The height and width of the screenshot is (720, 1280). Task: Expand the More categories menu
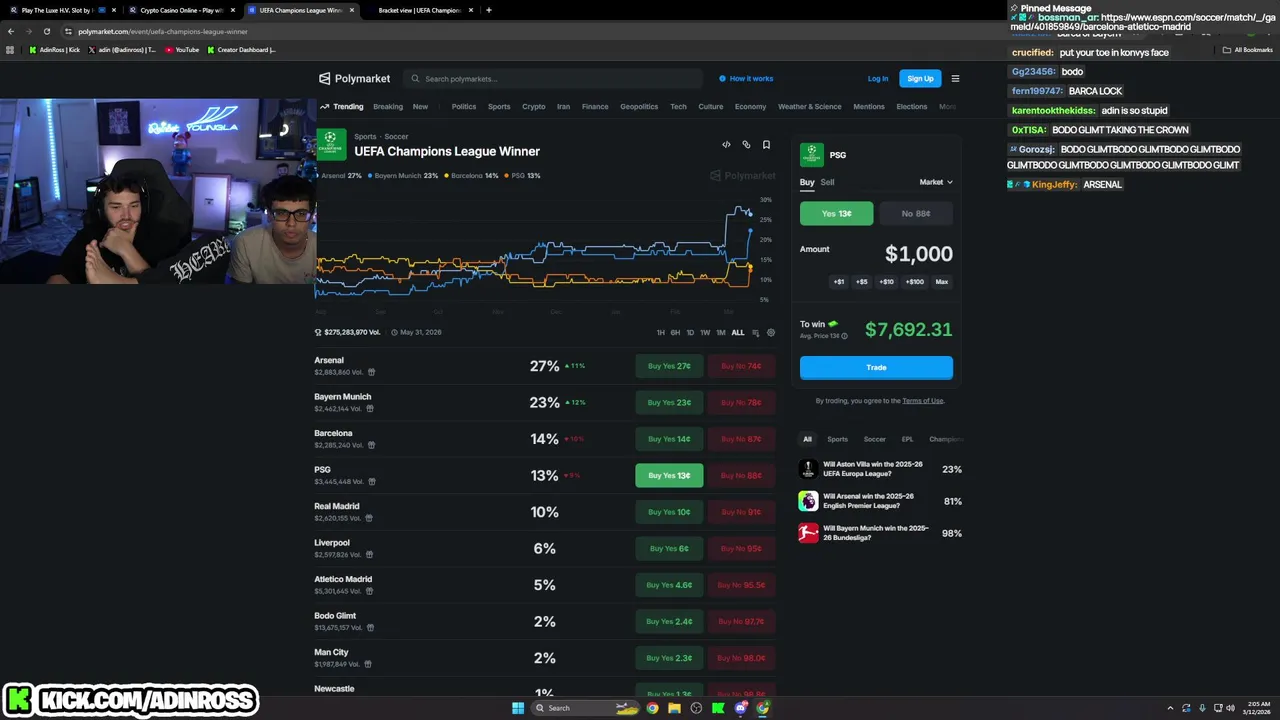[x=947, y=107]
